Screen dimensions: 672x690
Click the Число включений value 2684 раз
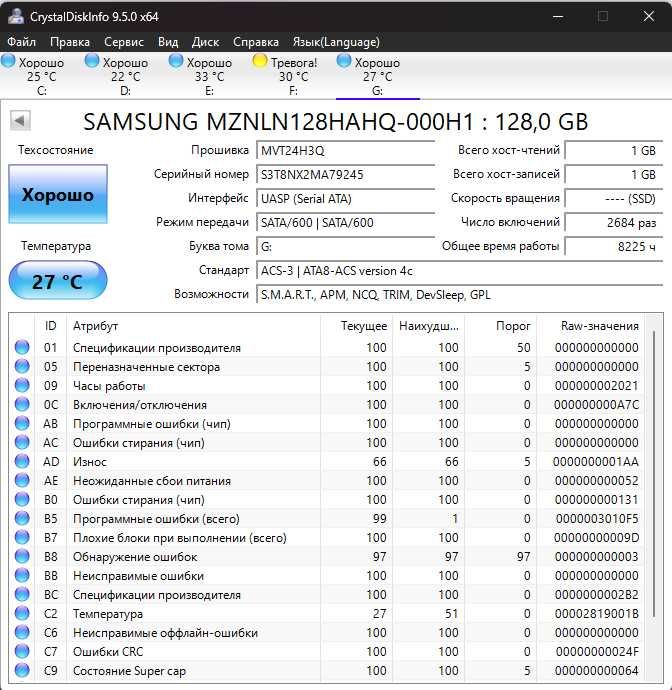point(614,223)
